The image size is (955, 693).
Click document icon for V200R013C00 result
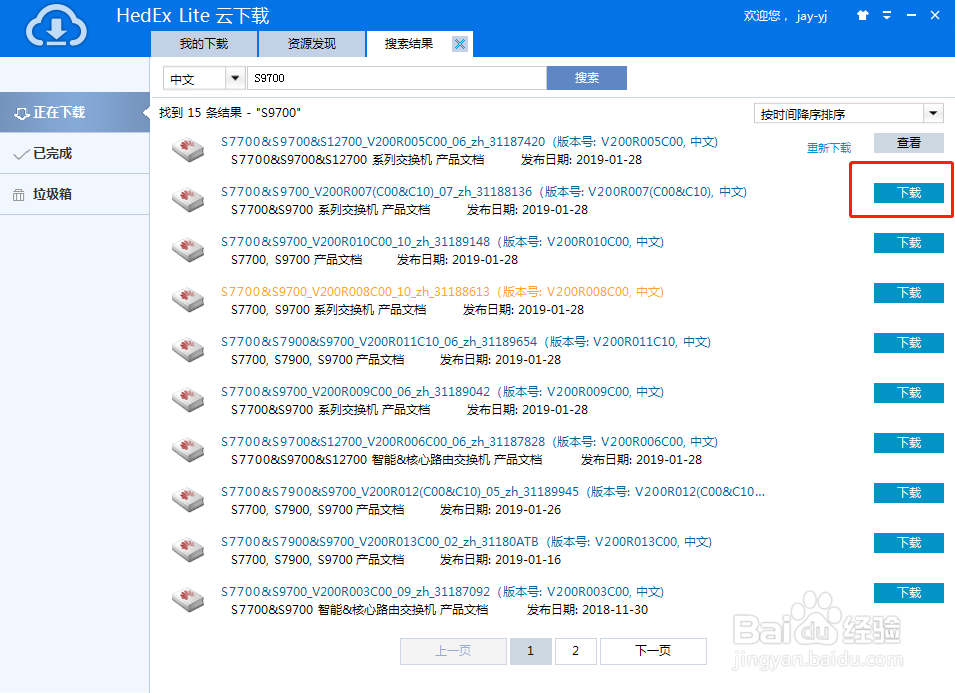188,549
